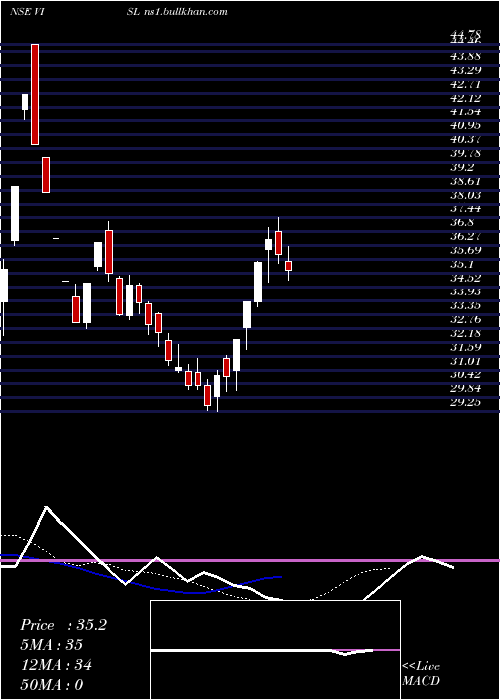500x700 pixels.
Task: Click the 34.52 price axis label
Action: [x=465, y=278]
